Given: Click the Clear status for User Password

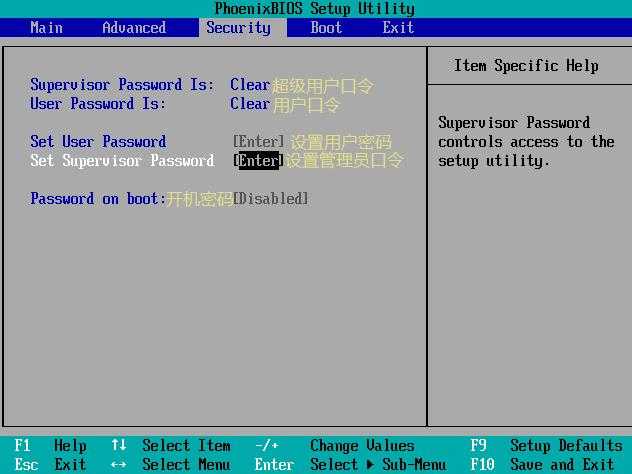Looking at the screenshot, I should tap(250, 104).
